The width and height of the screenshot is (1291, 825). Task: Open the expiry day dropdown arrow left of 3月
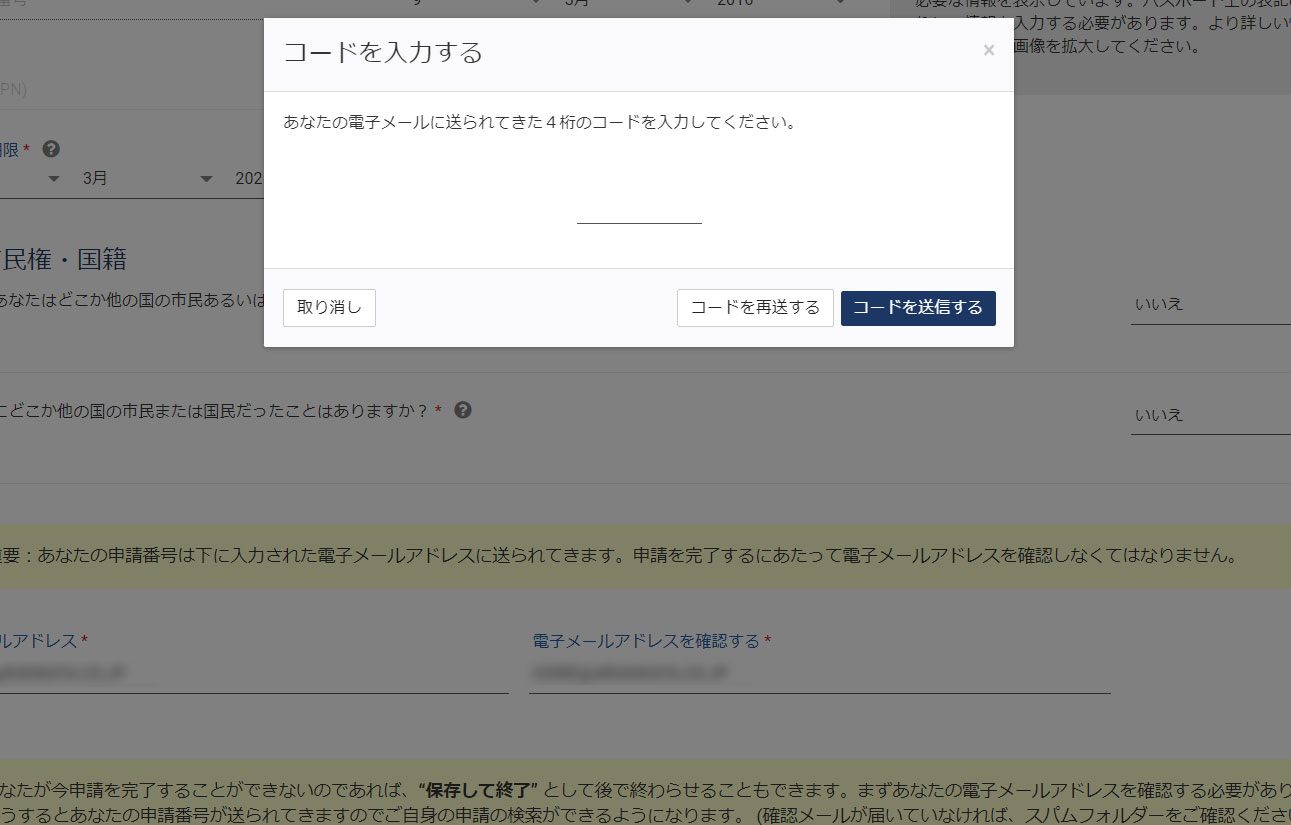[x=54, y=179]
